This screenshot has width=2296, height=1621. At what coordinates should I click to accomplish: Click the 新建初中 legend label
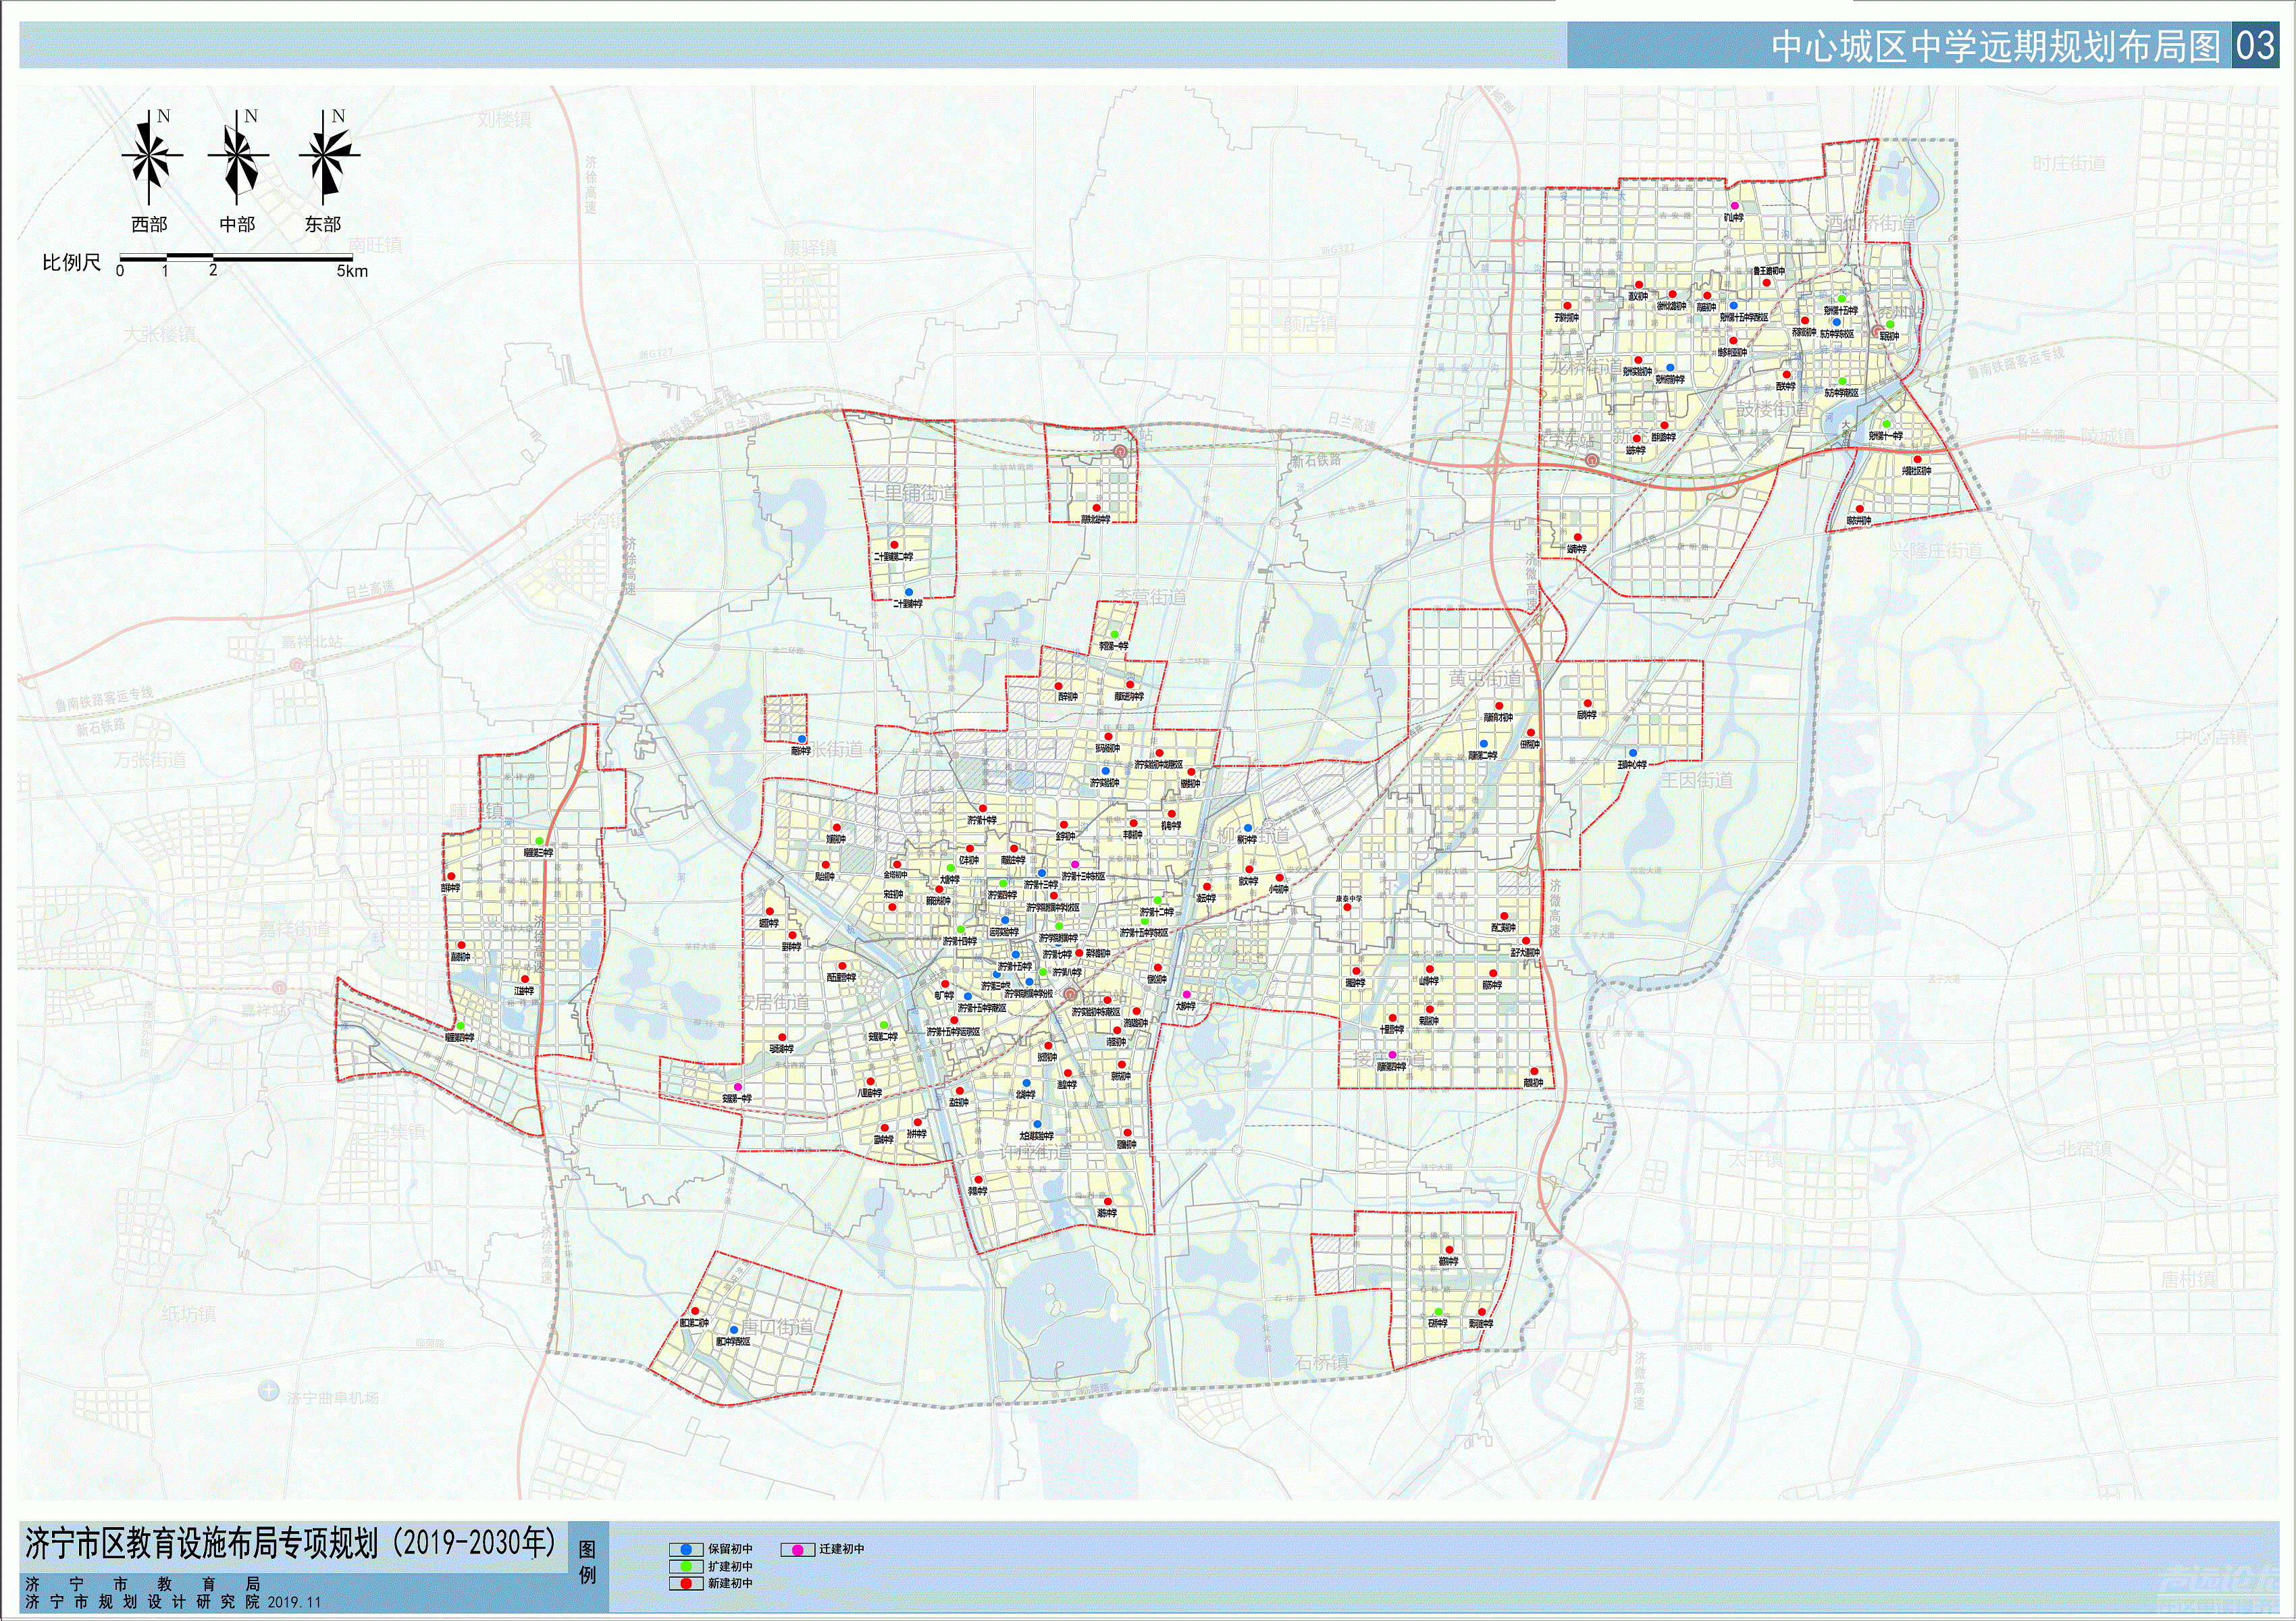(x=730, y=1583)
